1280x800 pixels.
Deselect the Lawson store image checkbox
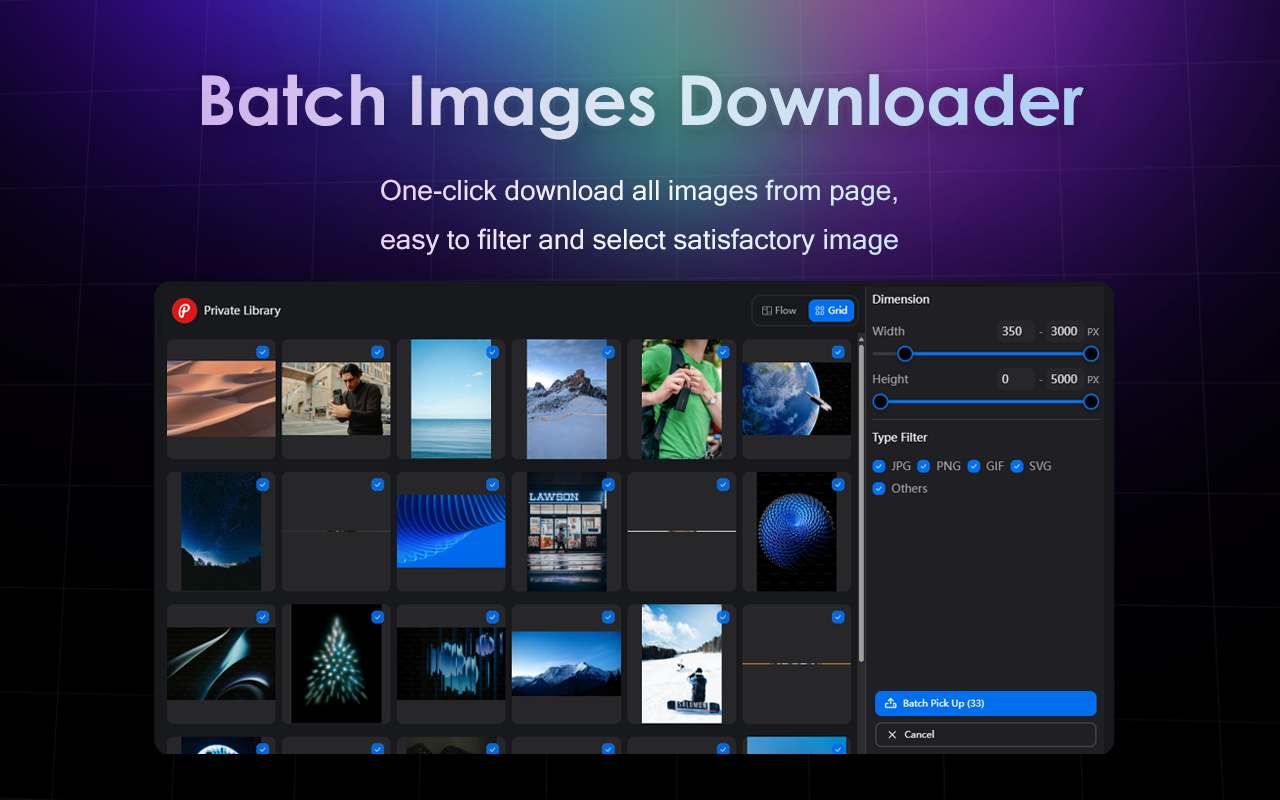(x=607, y=485)
